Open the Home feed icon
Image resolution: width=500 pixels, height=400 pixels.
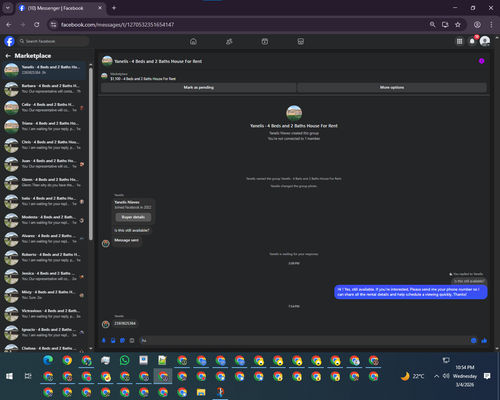pos(193,41)
